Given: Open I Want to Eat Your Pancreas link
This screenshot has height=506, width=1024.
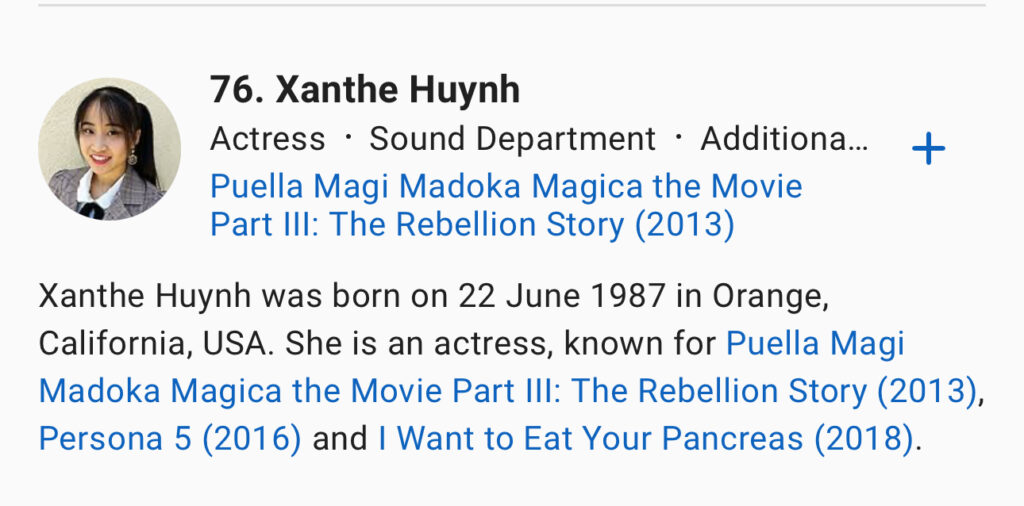Looking at the screenshot, I should [645, 438].
